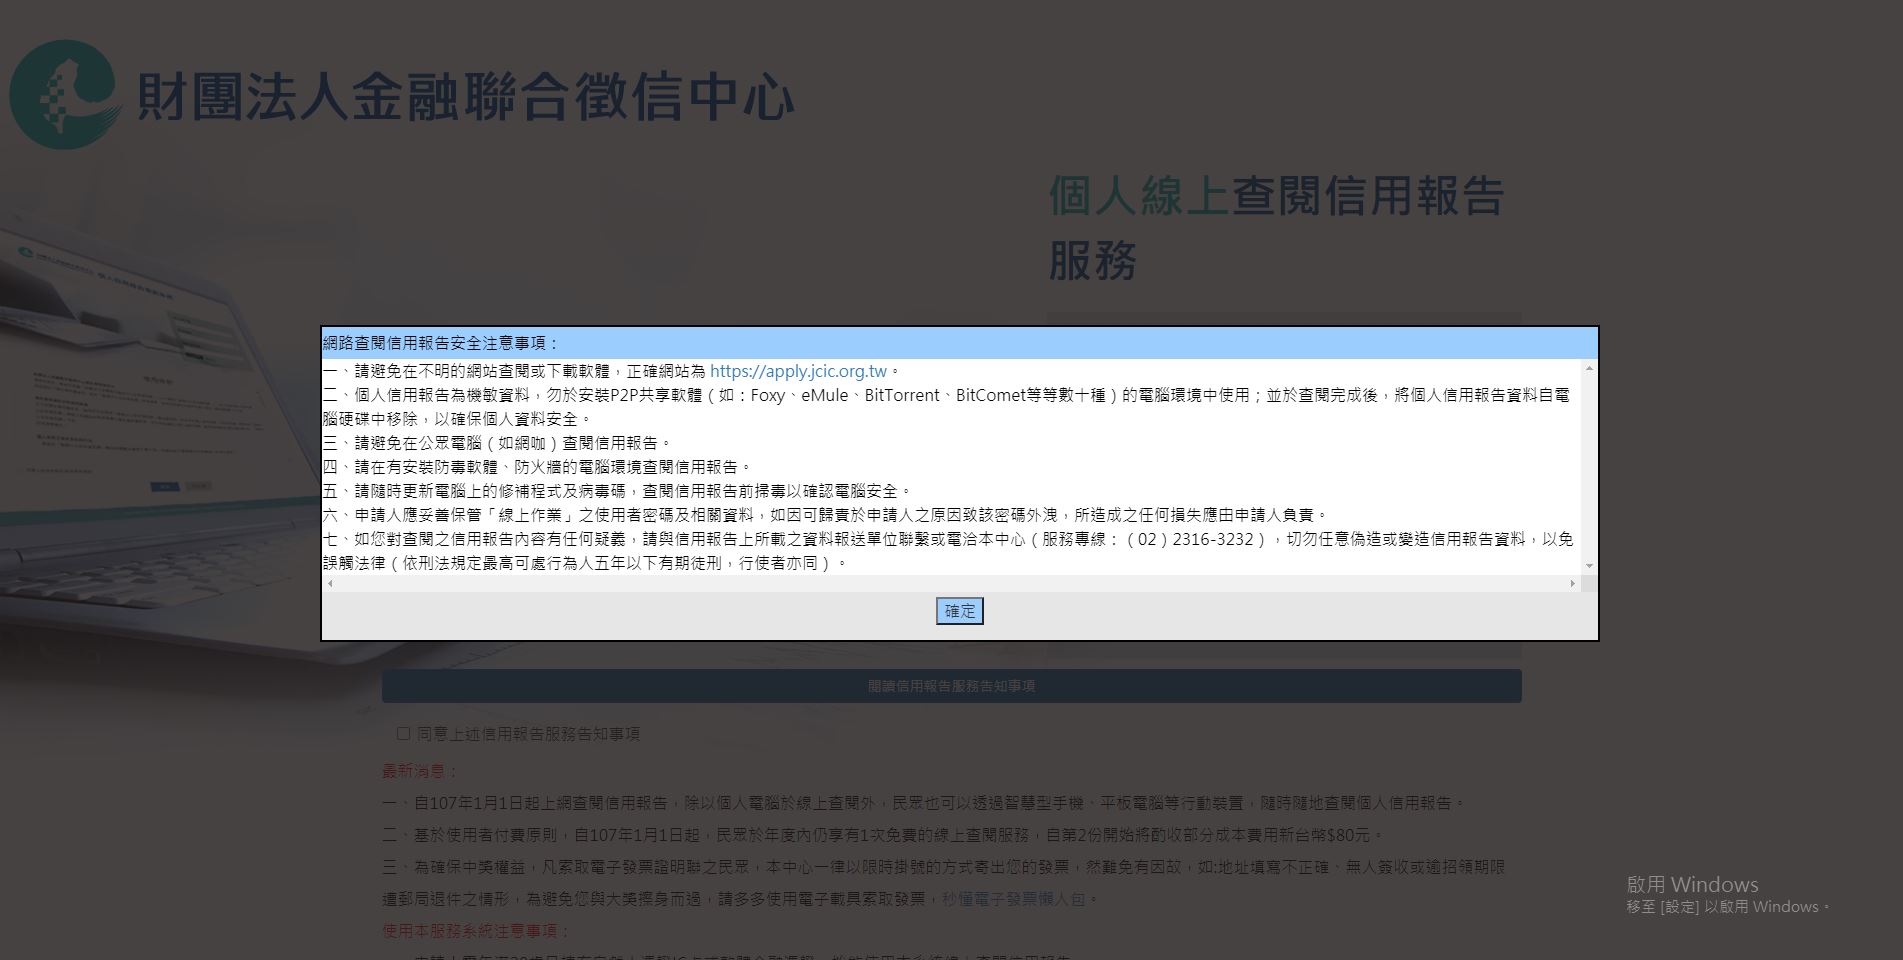Click the 個人線上查閱信用報告服務 heading
The width and height of the screenshot is (1903, 960).
pos(1276,227)
